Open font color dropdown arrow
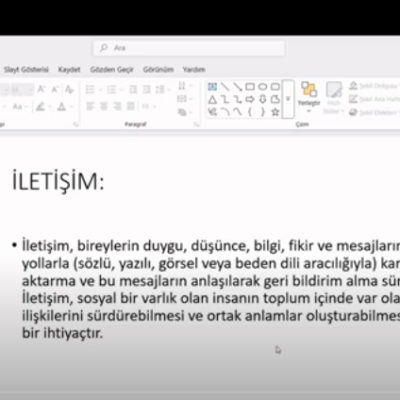Image resolution: width=400 pixels, height=400 pixels. point(71,106)
